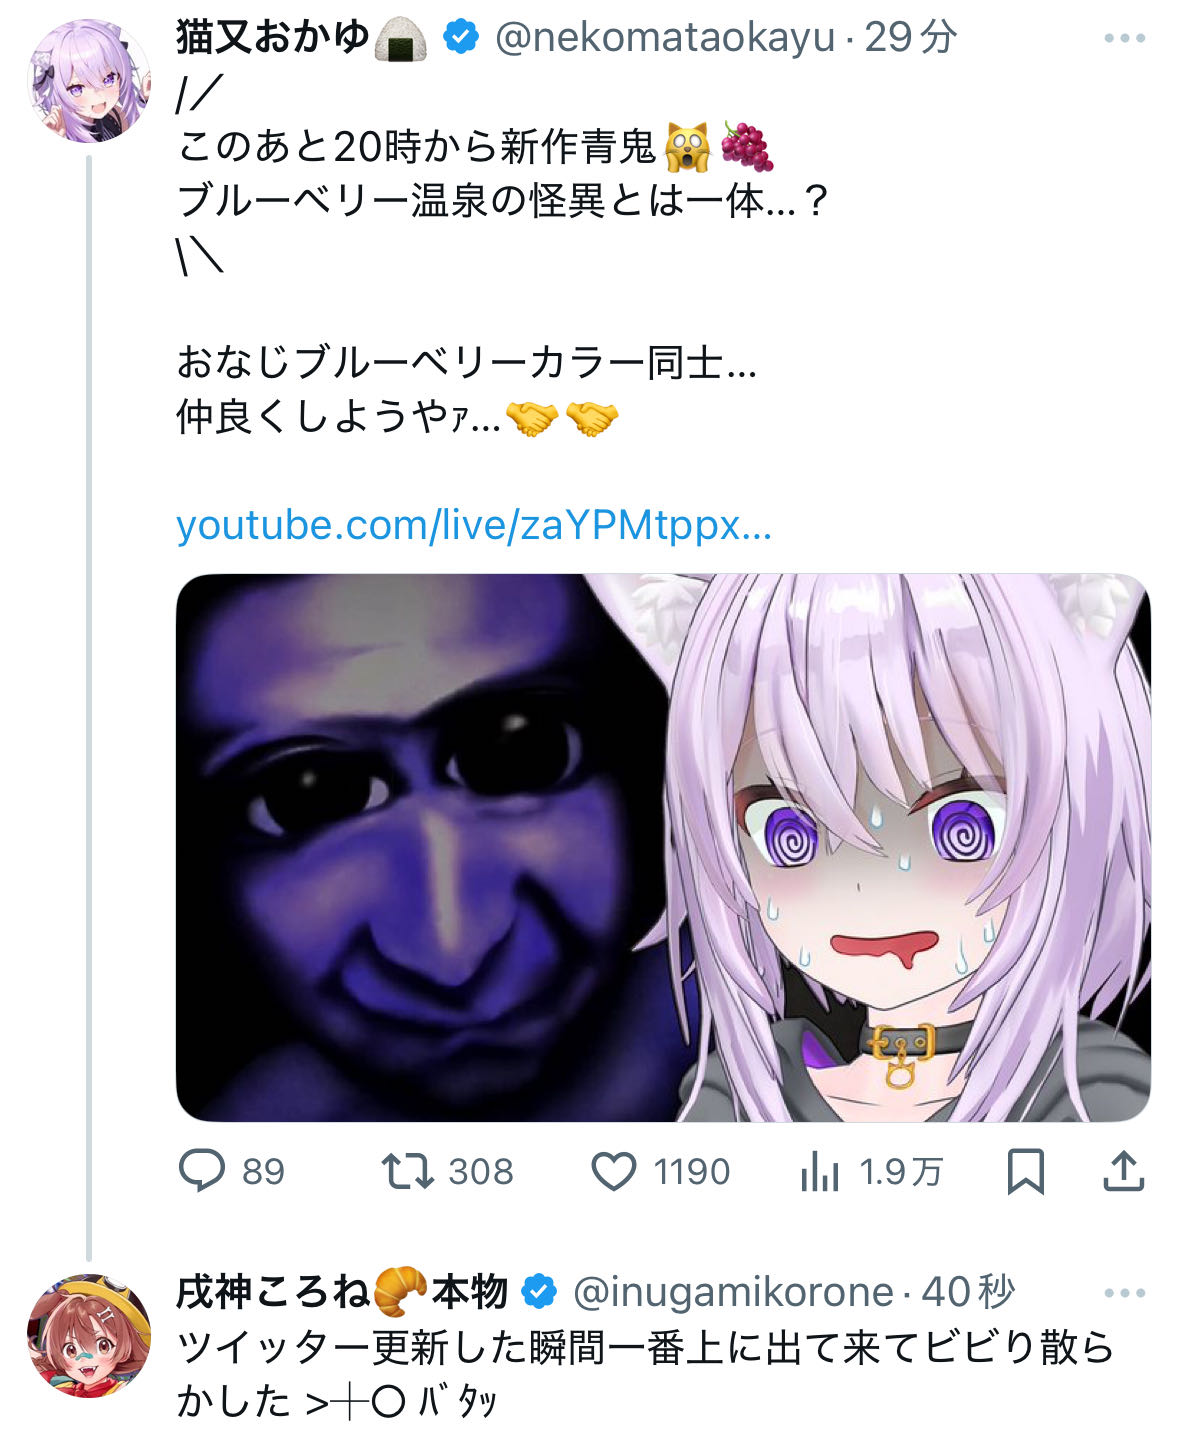Open more options on inugamikorone reply

1125,1293
